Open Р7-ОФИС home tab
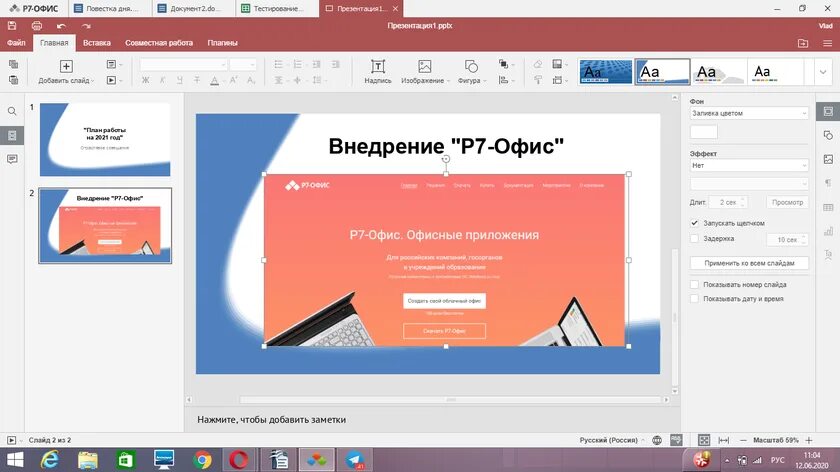Viewport: 840px width, 472px height. pyautogui.click(x=34, y=9)
